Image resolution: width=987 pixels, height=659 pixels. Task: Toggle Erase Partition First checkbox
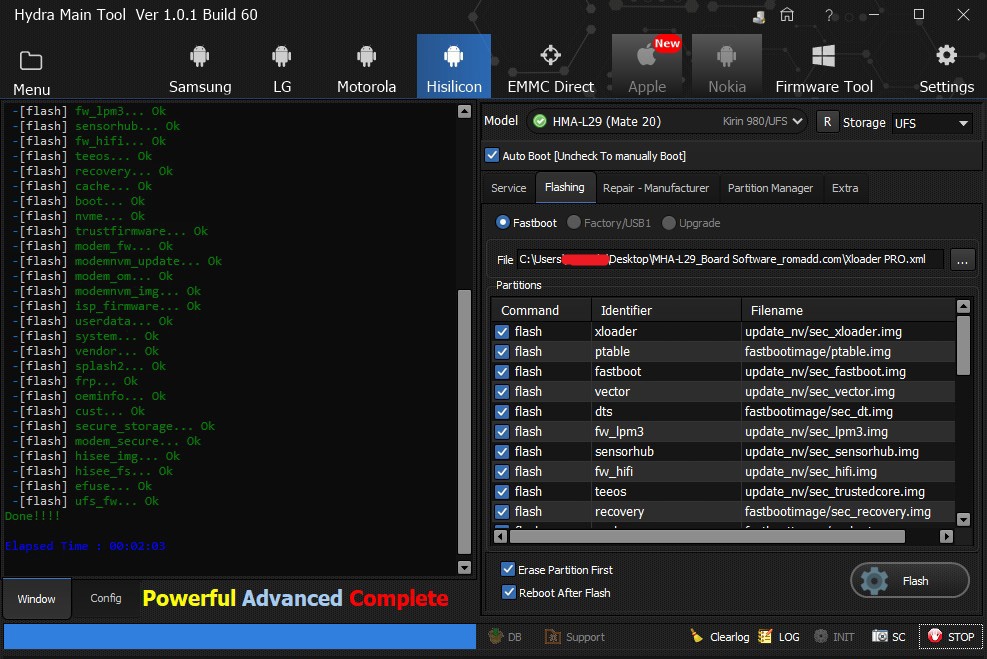tap(507, 570)
